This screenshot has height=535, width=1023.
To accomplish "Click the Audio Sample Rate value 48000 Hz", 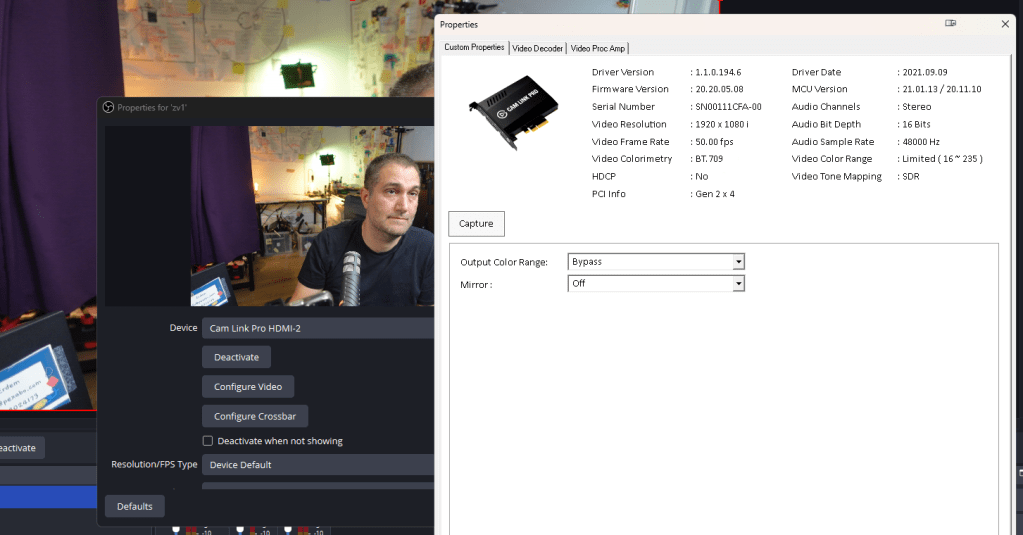I will [921, 142].
